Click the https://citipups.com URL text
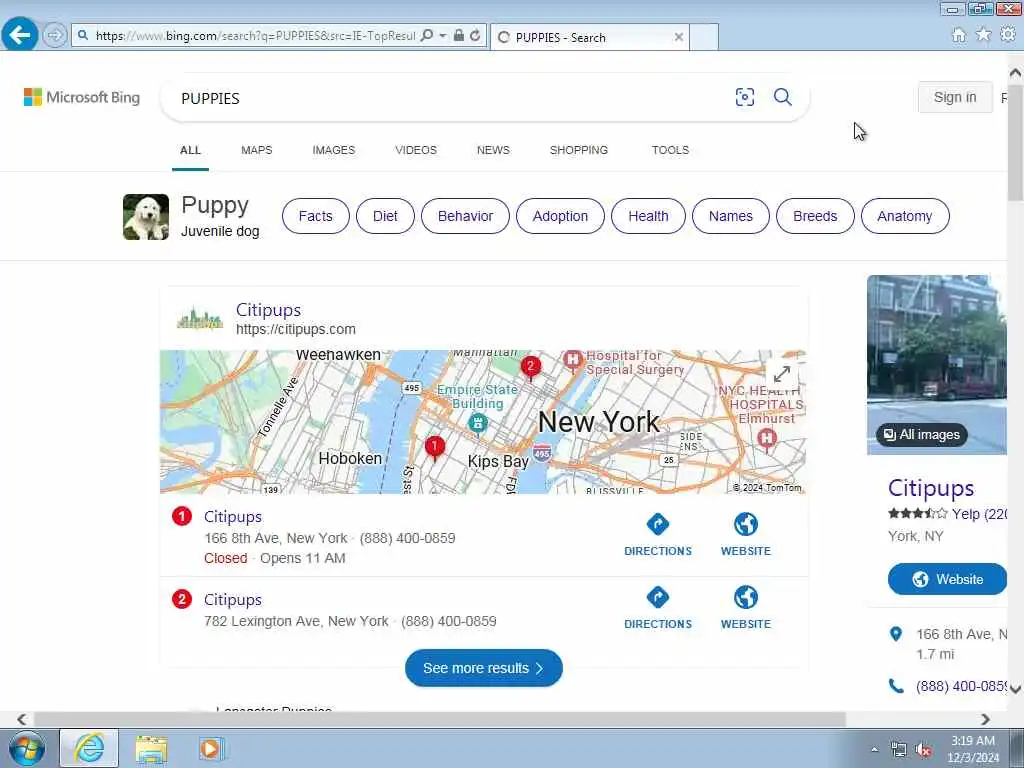Screen dimensions: 1024x768 click(296, 330)
